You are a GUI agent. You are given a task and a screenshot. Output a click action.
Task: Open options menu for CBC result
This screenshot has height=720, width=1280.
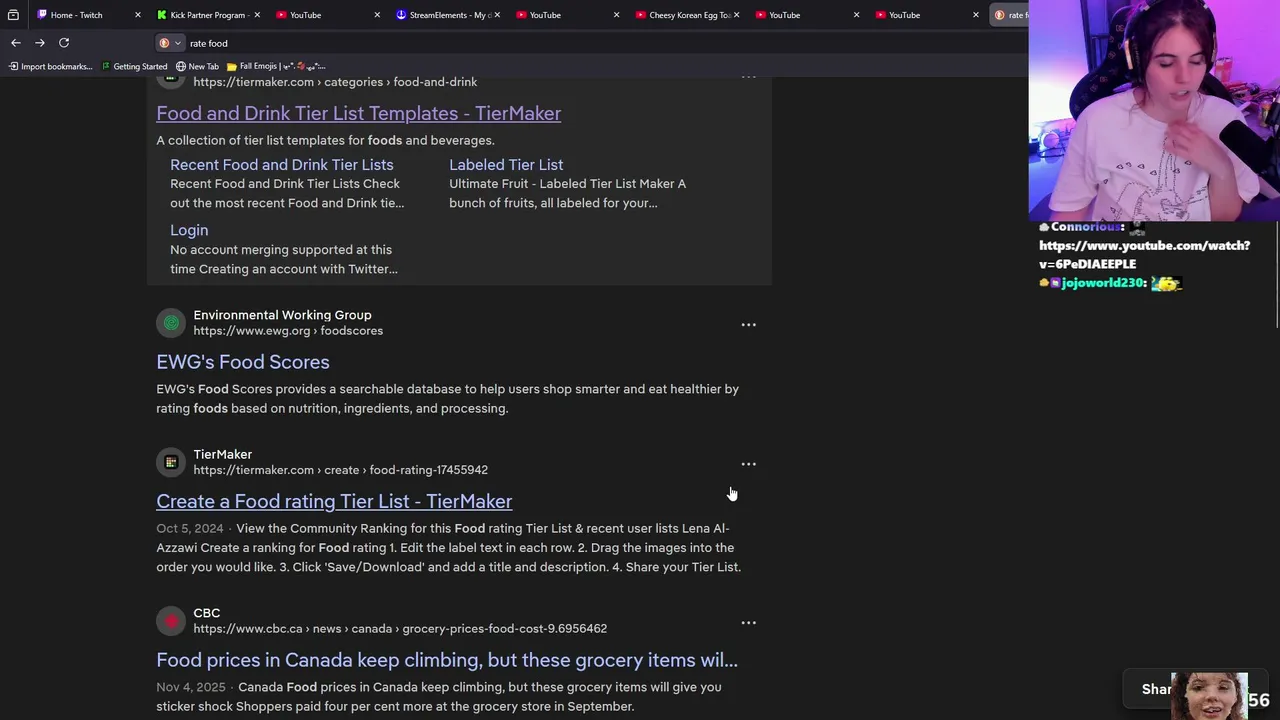pos(748,623)
